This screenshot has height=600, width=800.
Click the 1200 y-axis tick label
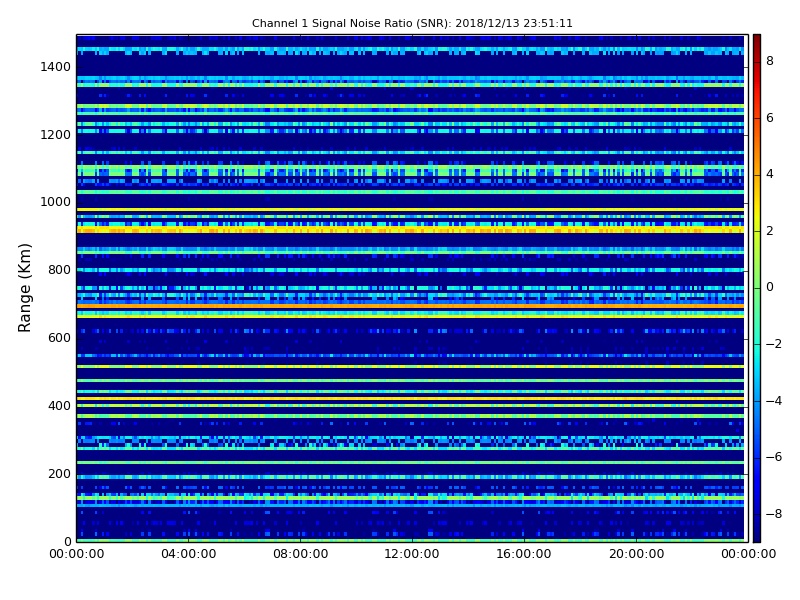[56, 135]
